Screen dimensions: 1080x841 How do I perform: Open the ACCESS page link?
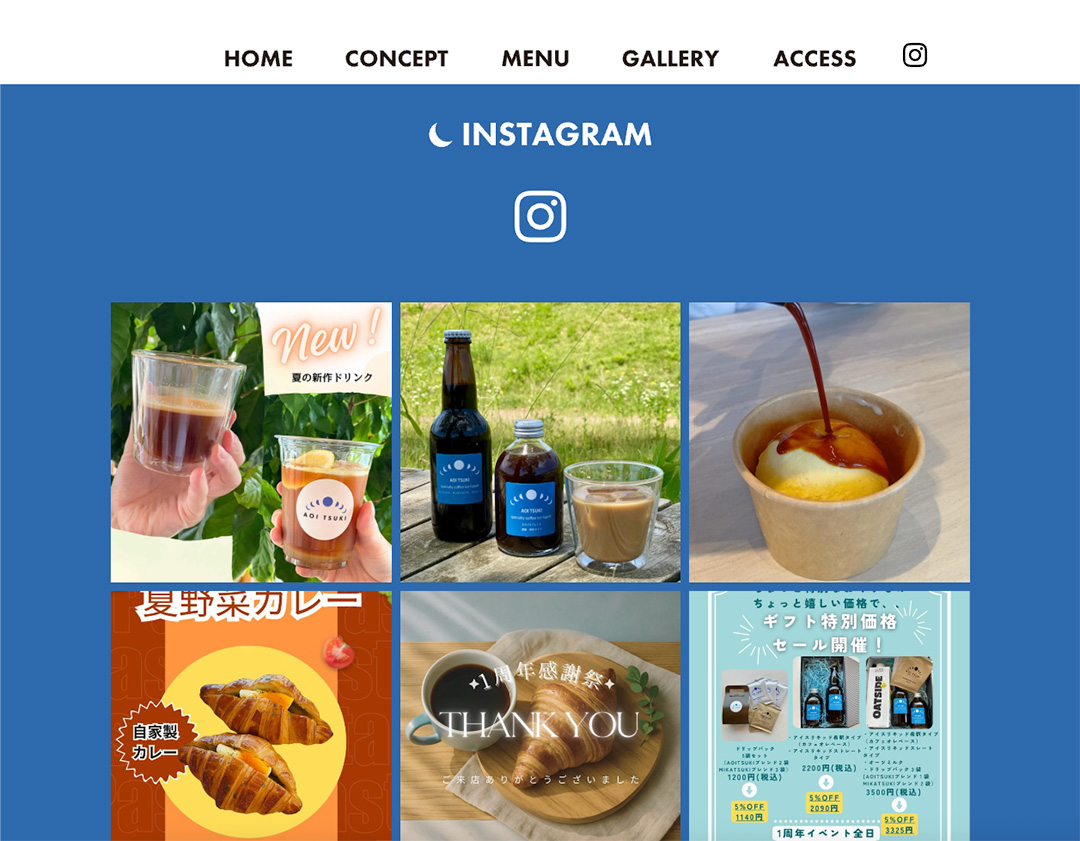click(x=815, y=59)
